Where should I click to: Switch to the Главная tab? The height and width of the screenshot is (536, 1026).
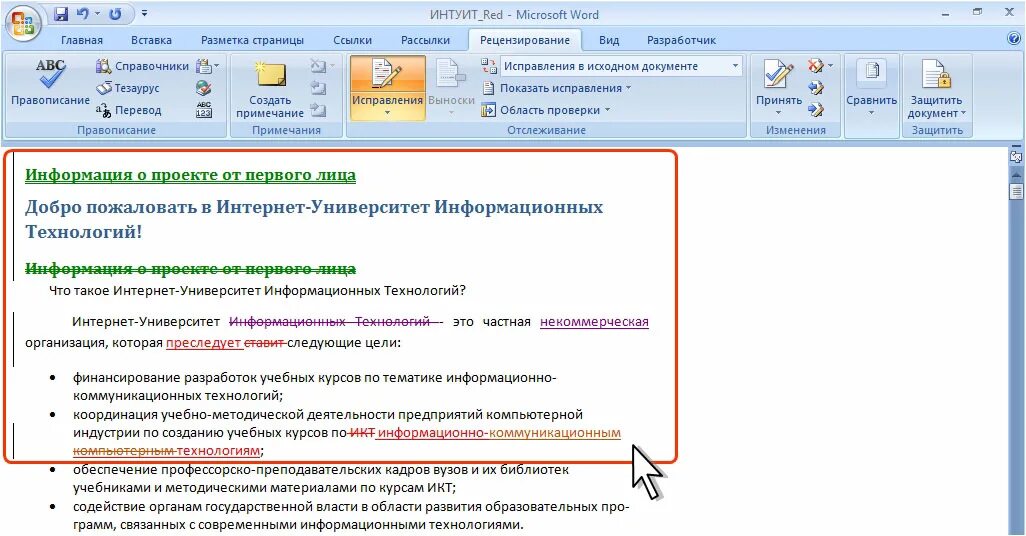tap(82, 40)
